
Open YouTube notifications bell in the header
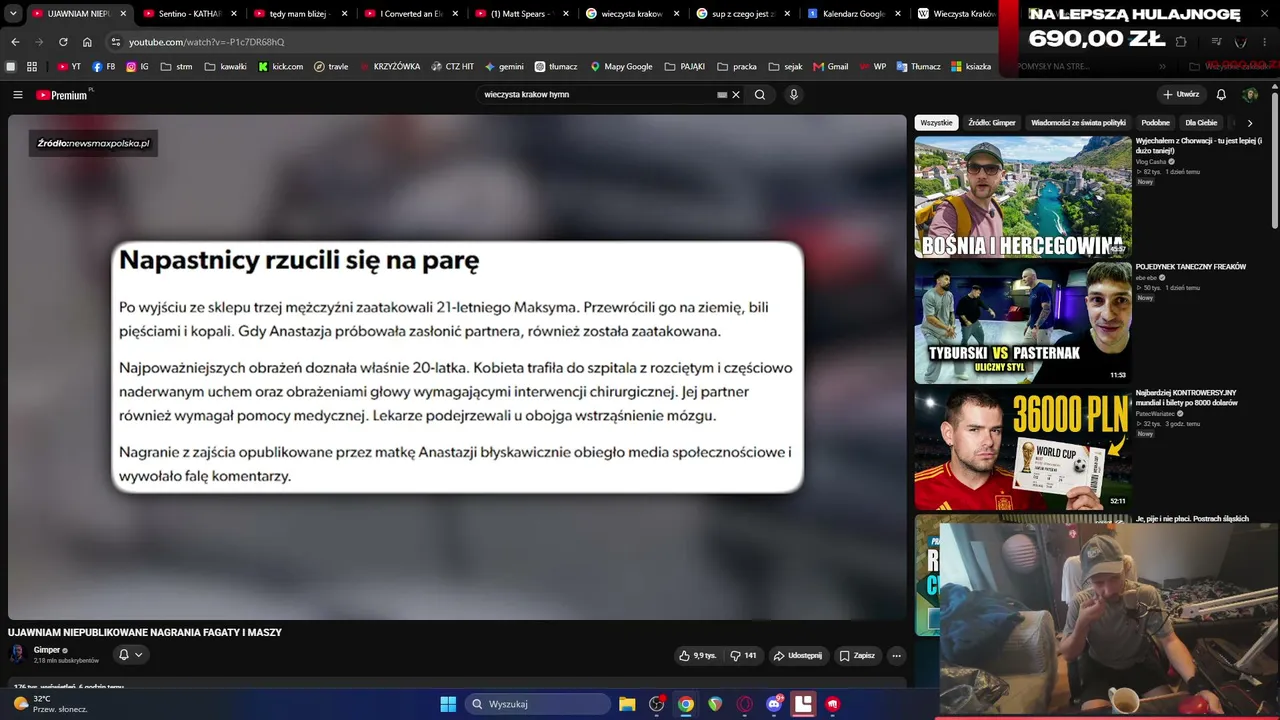(1221, 95)
